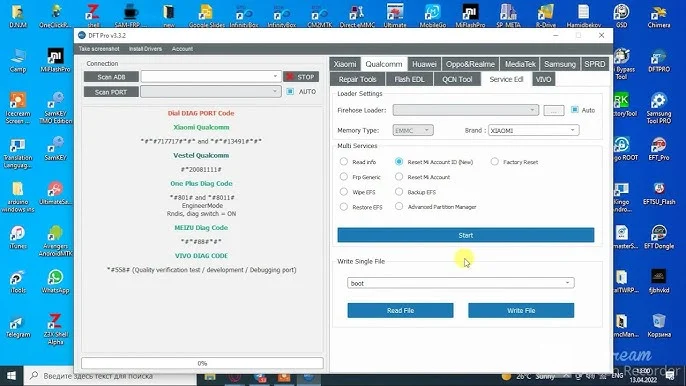Select the Factory Reset radio option
The image size is (686, 386).
494,161
